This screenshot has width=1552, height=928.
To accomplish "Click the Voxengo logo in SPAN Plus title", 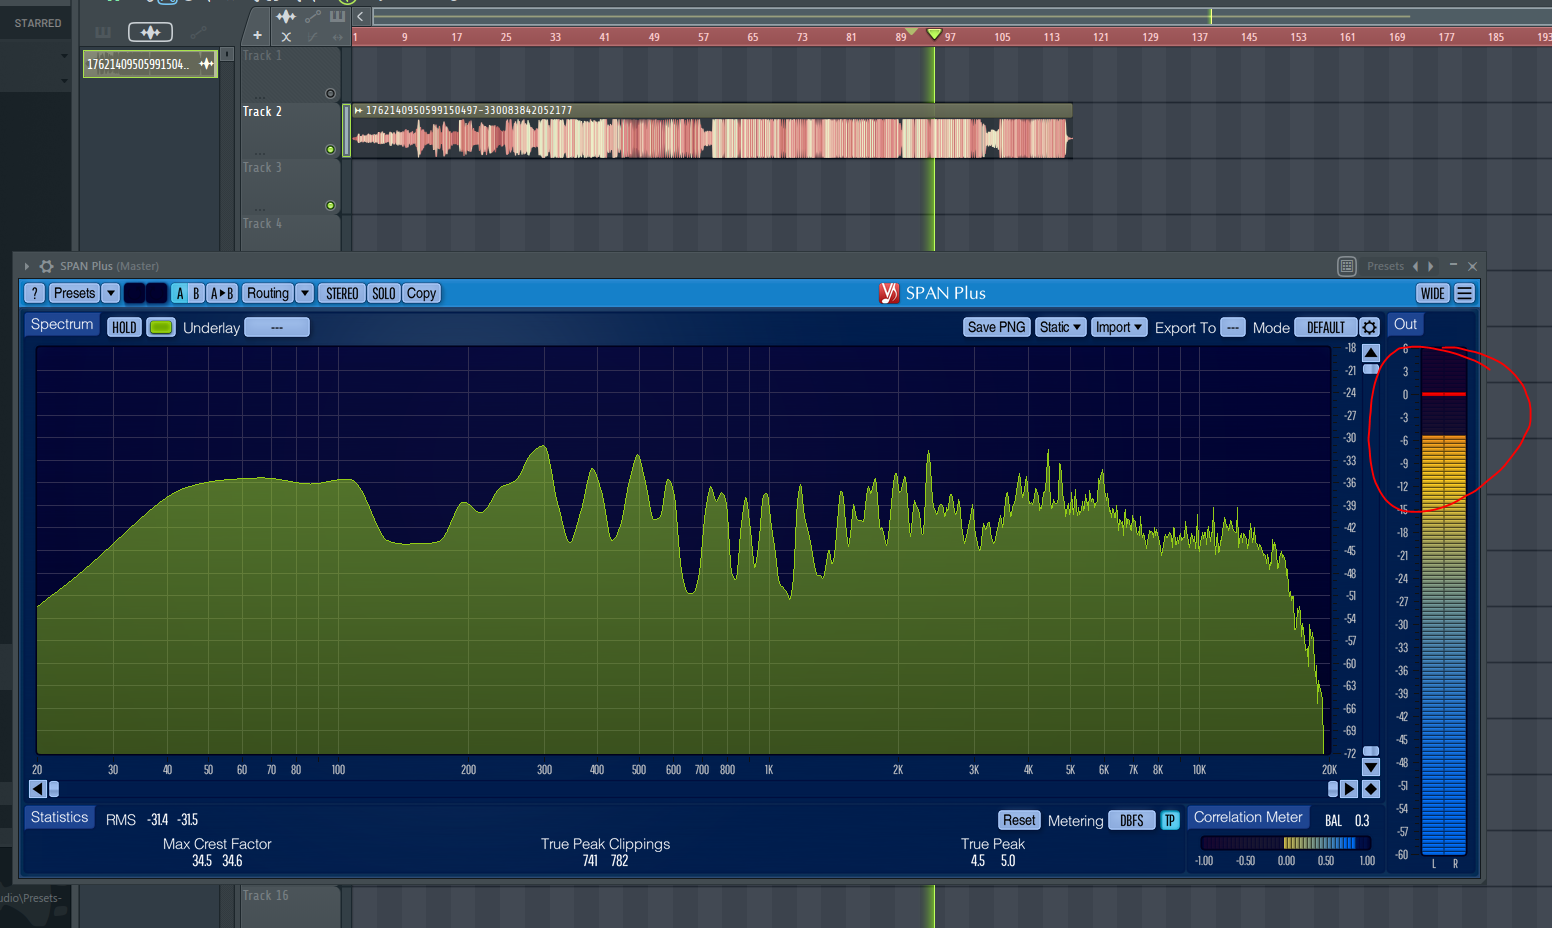I will click(x=889, y=293).
